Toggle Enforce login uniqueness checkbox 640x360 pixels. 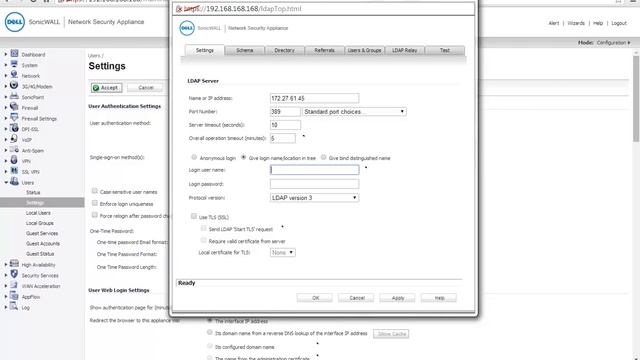tap(95, 203)
